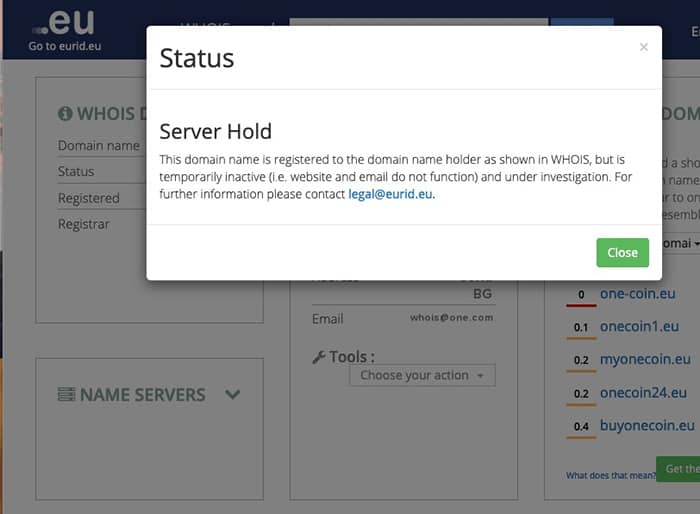Screen dimensions: 700x514
Task: Click the 0 score beside one-coin.eu
Action: point(581,295)
